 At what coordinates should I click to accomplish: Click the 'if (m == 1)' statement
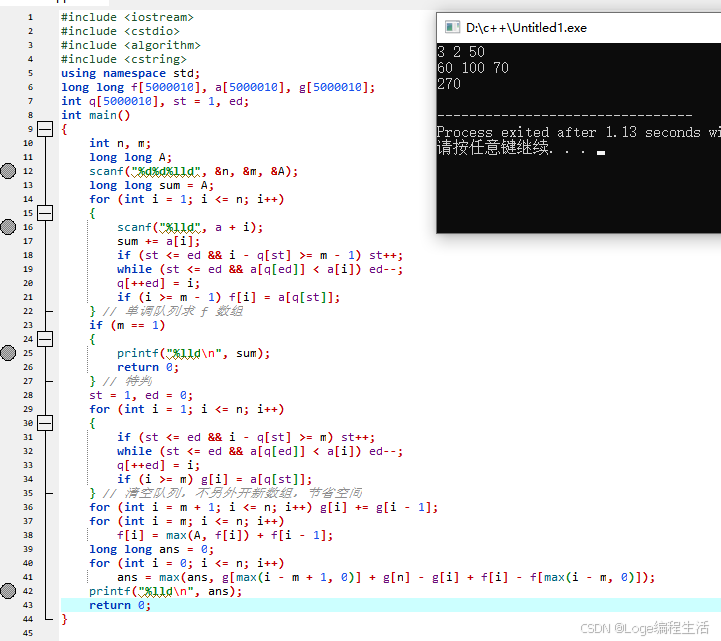tap(127, 325)
